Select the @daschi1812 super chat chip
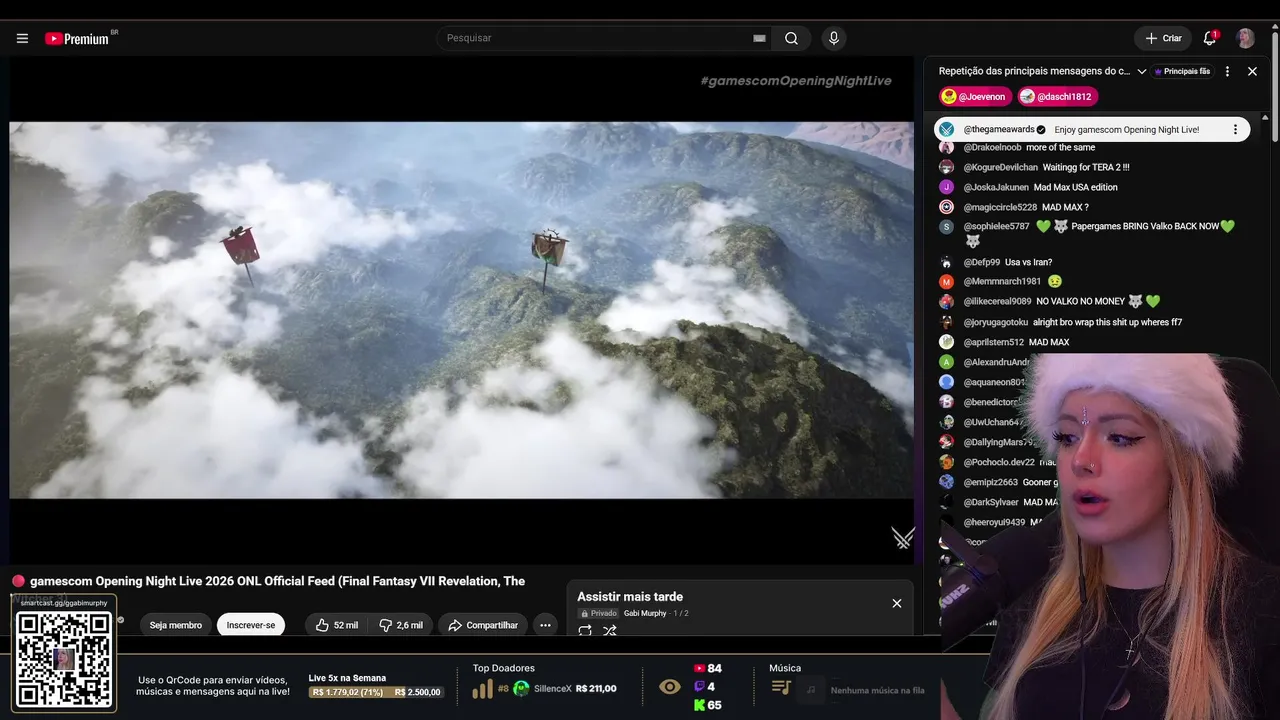Screen dimensions: 1280x720 coord(1058,97)
